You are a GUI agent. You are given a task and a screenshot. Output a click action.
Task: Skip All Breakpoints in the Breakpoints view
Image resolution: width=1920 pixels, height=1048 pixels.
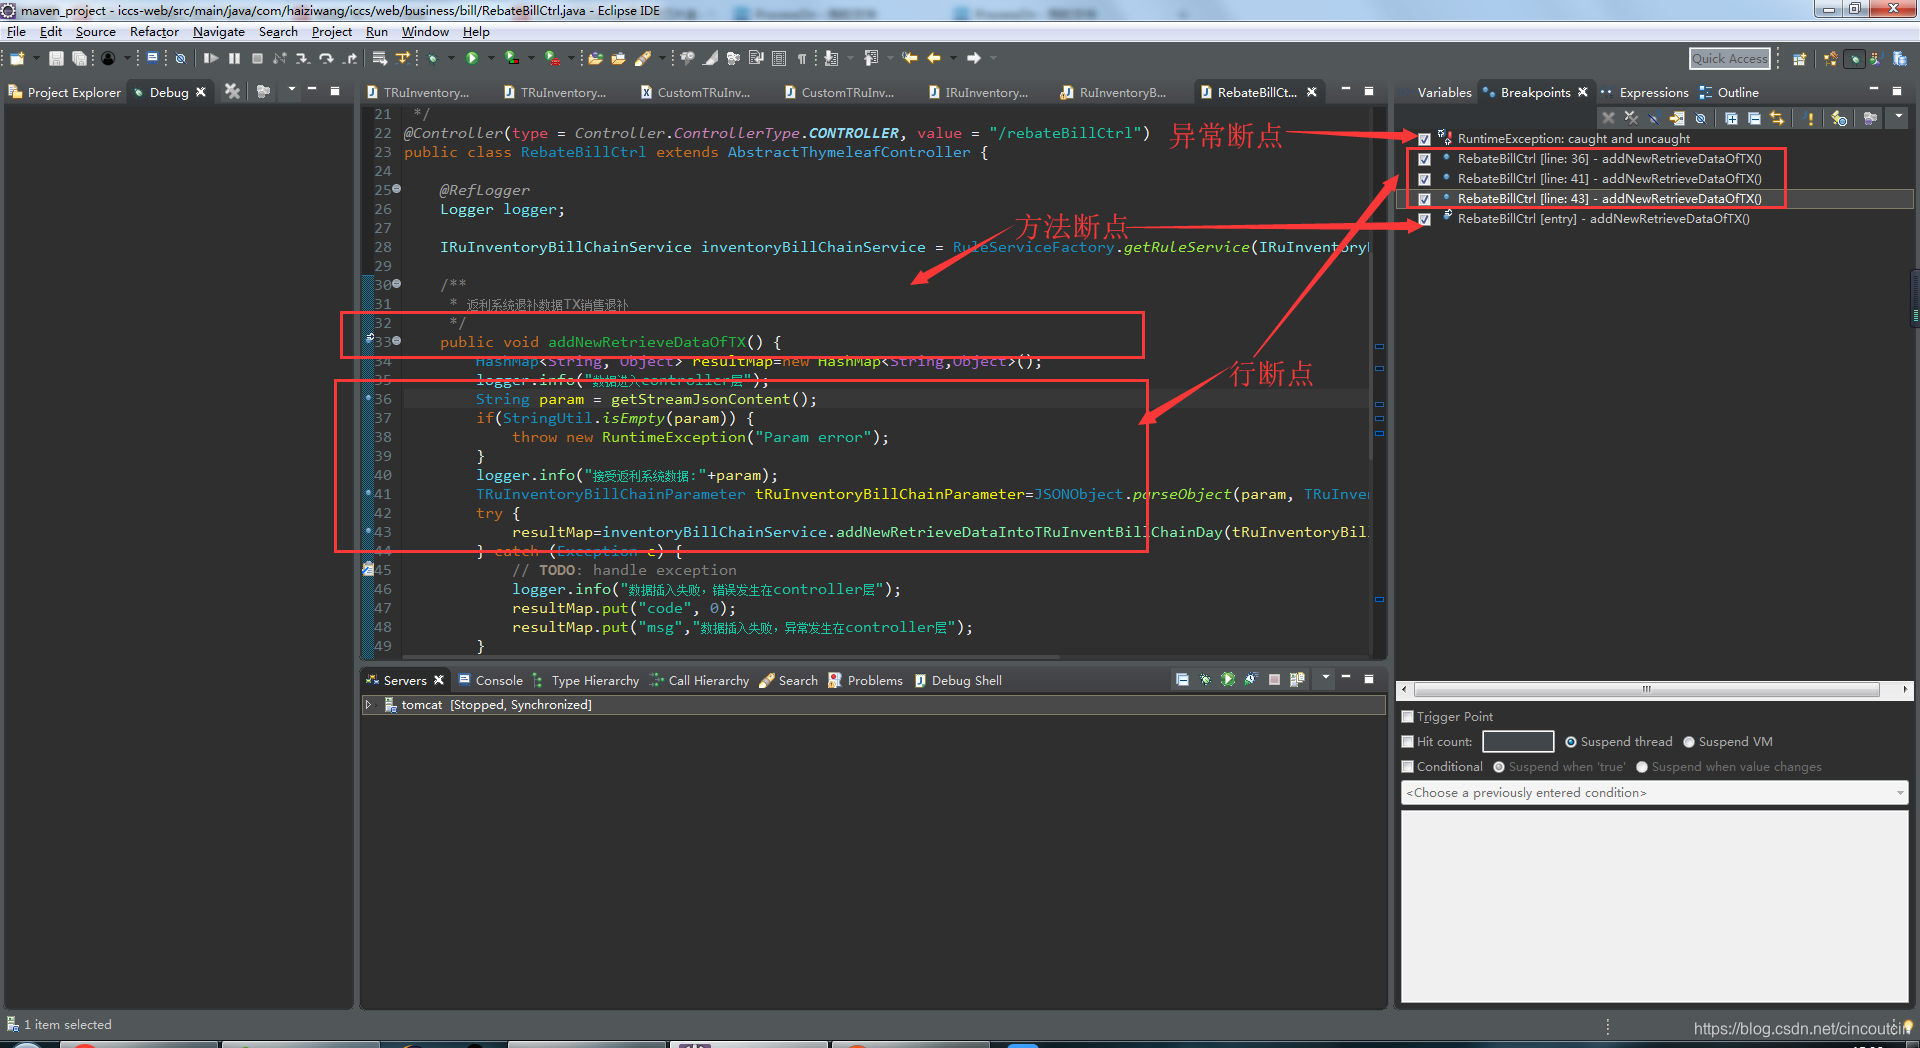coord(1654,118)
